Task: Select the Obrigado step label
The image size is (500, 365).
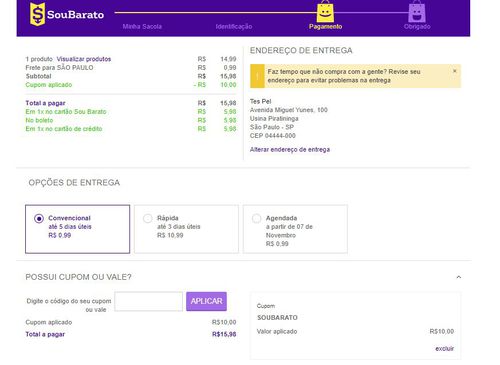Action: [x=417, y=27]
